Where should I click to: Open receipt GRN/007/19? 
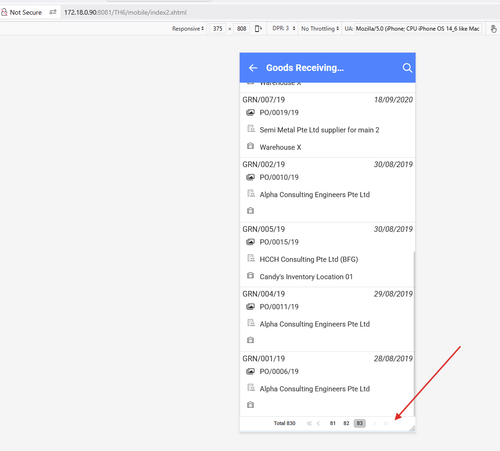(x=264, y=100)
